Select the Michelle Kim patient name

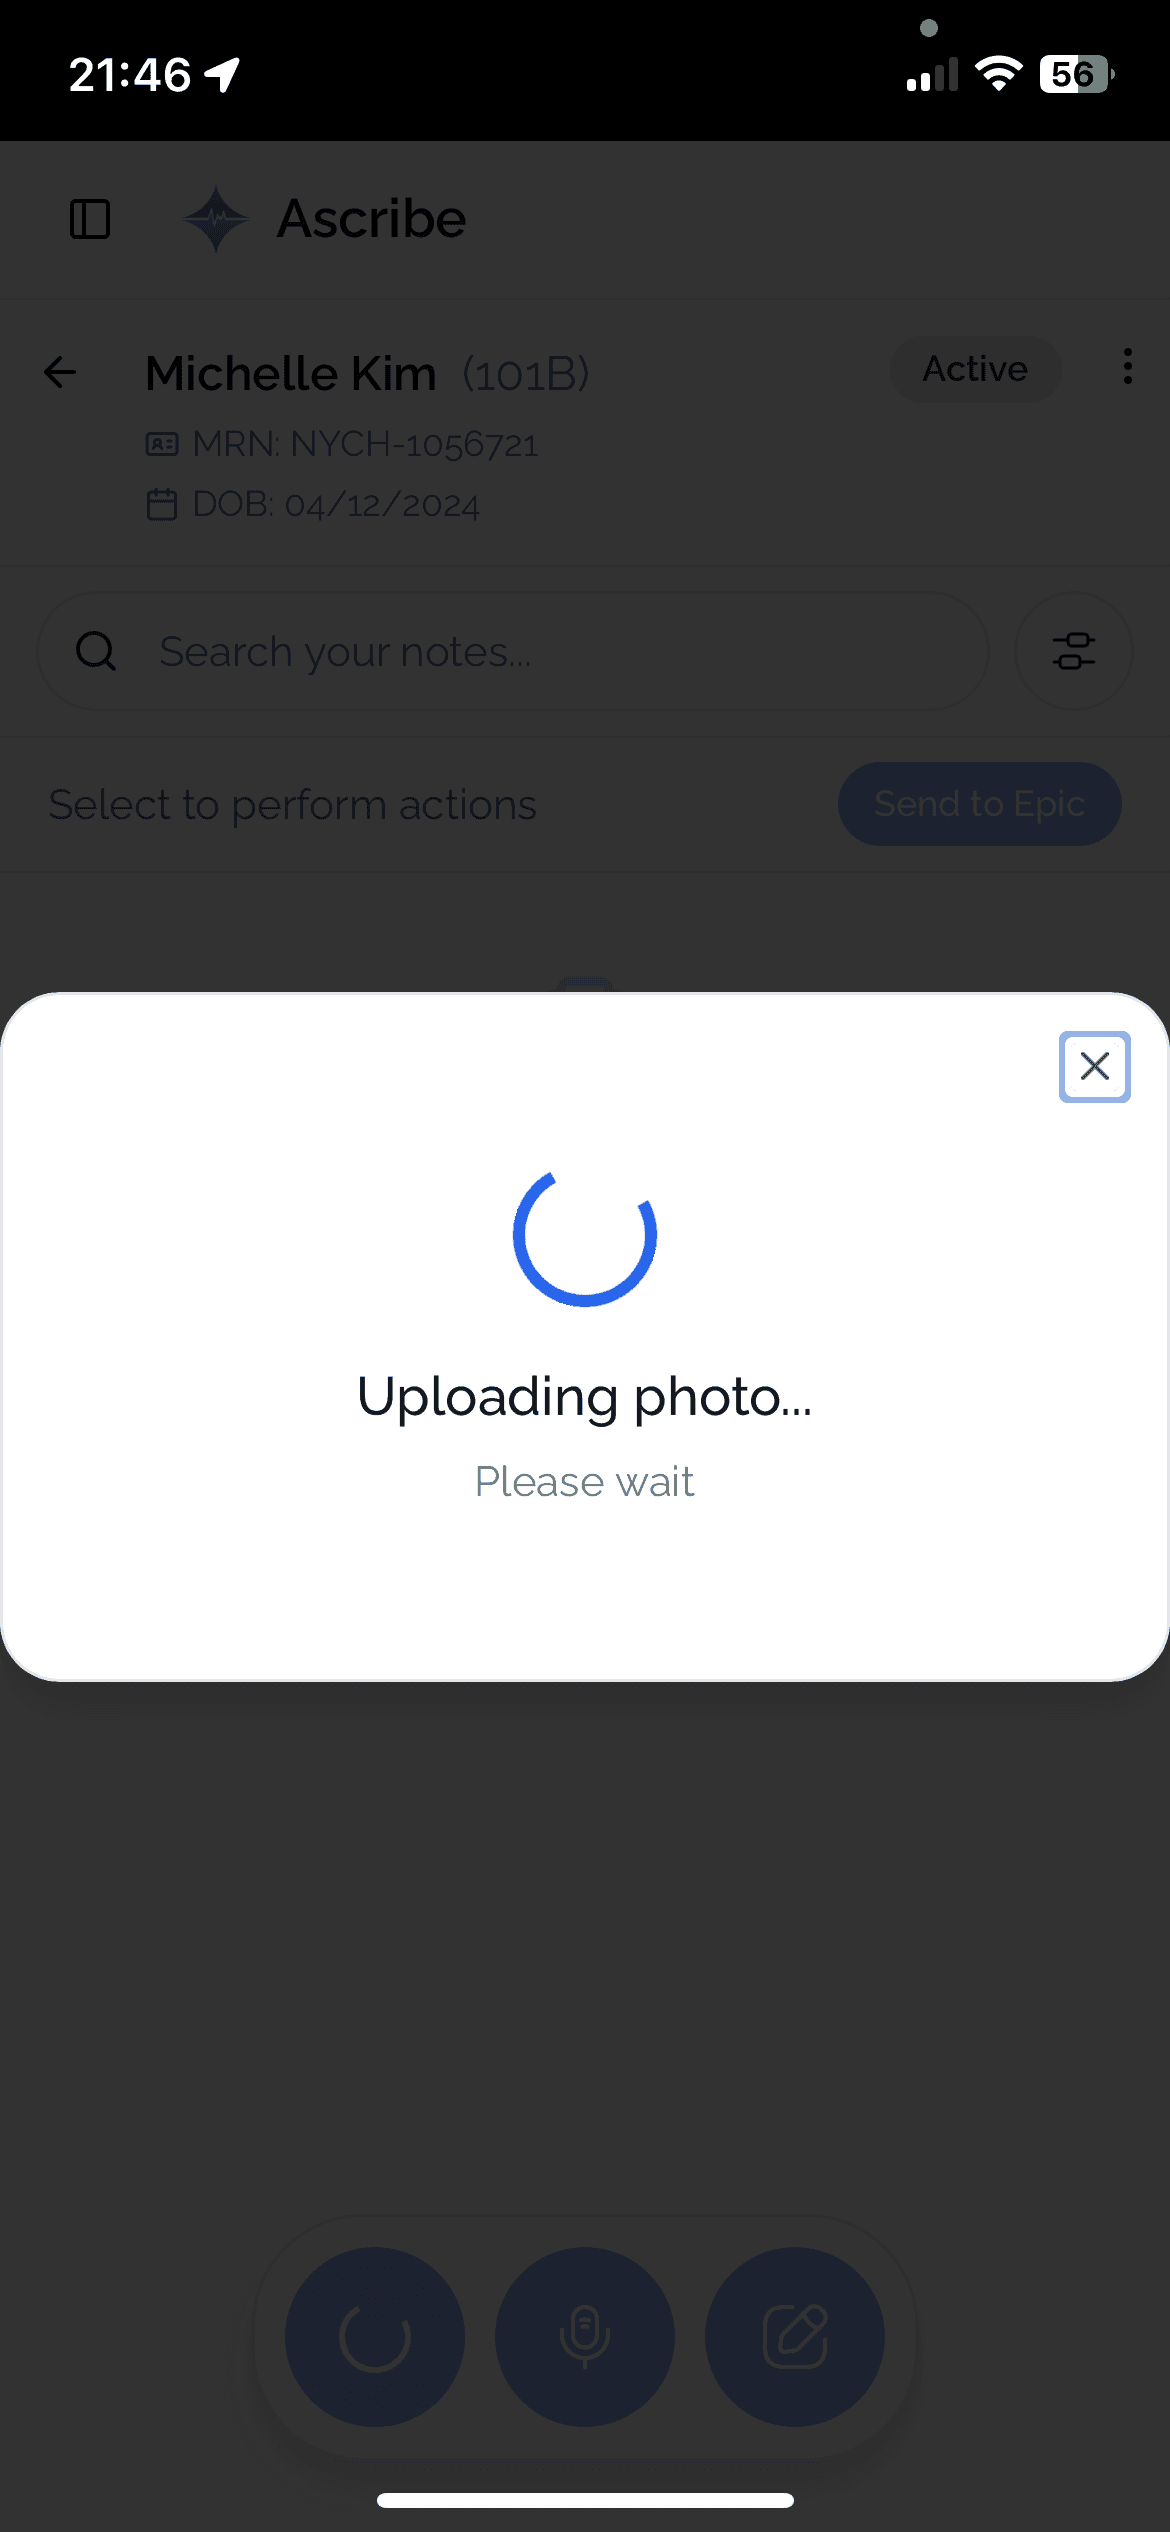point(291,373)
